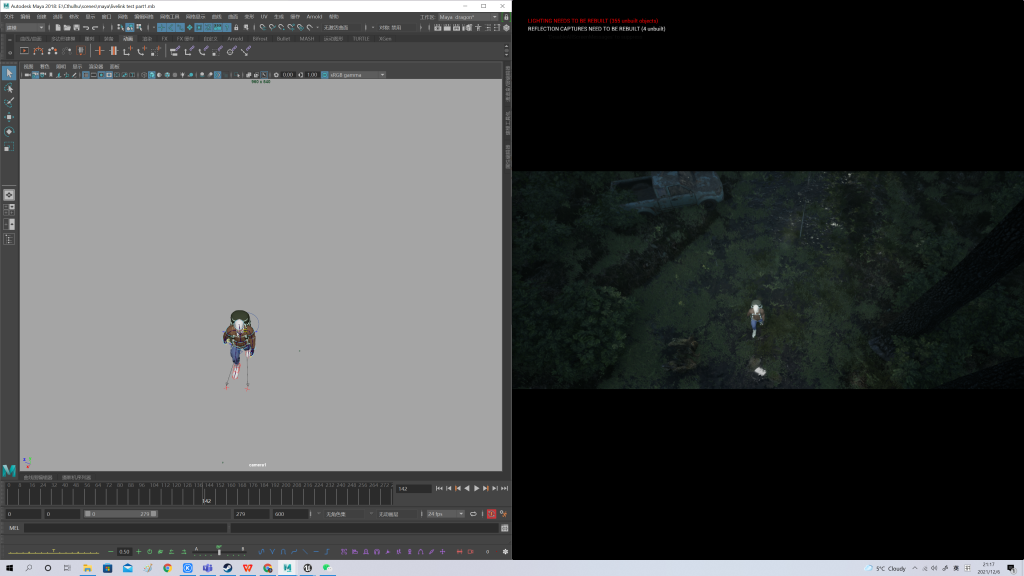Click the Single Perspective layout icon
This screenshot has height=576, width=1024.
click(x=8, y=195)
